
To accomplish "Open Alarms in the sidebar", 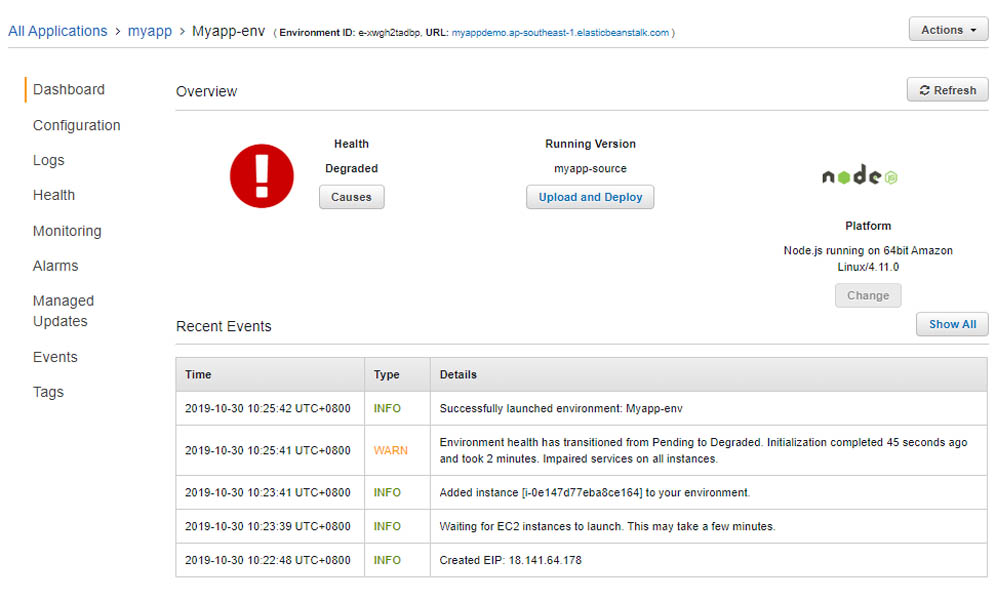I will [x=55, y=265].
